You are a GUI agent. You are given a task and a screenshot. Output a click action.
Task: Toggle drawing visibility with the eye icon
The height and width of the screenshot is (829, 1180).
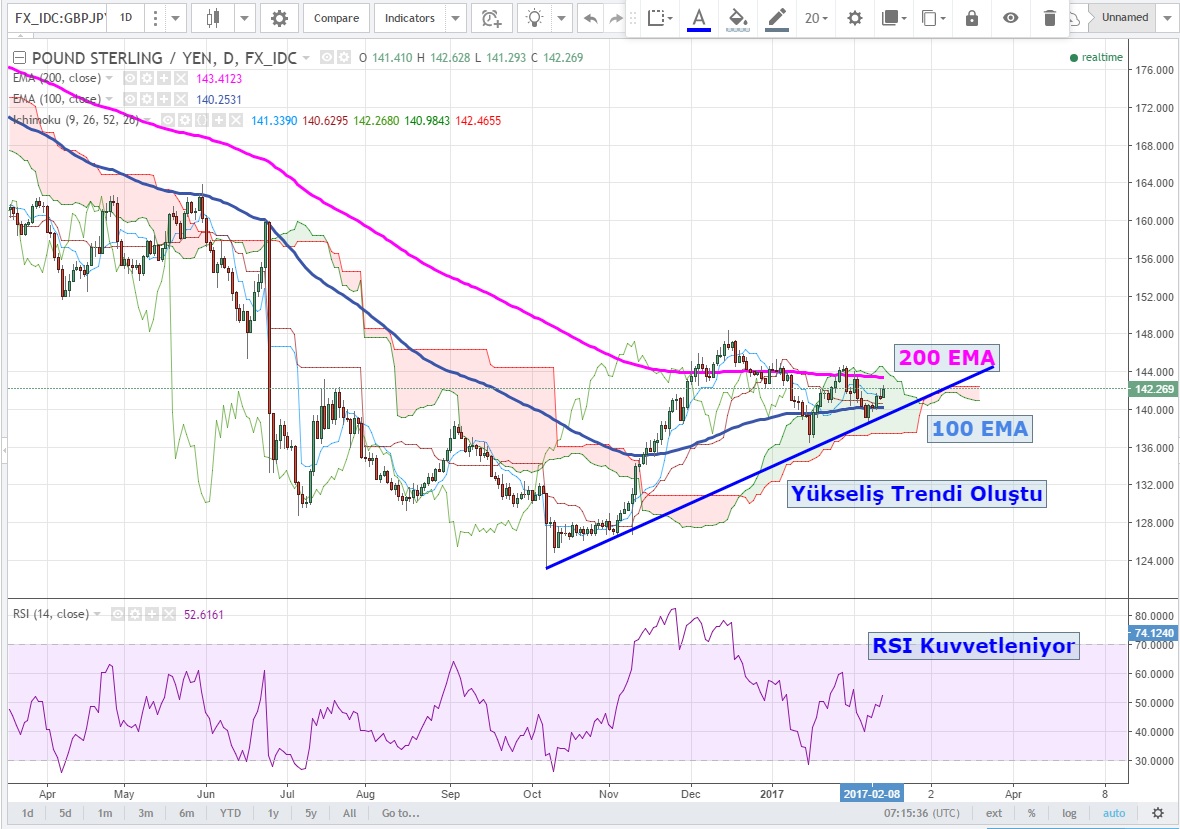(x=1010, y=18)
